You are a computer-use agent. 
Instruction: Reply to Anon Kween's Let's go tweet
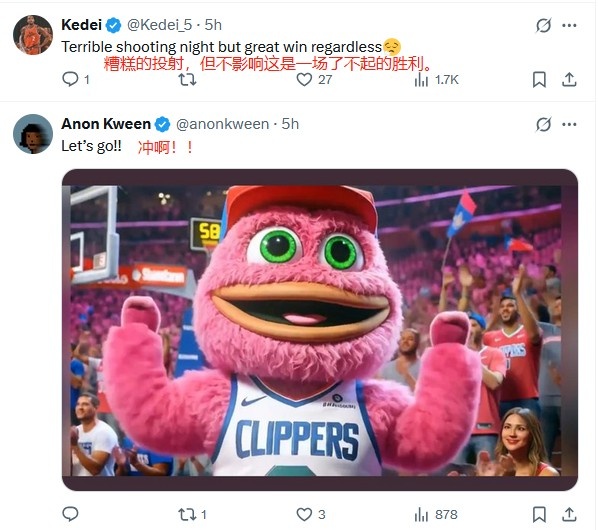(71, 514)
